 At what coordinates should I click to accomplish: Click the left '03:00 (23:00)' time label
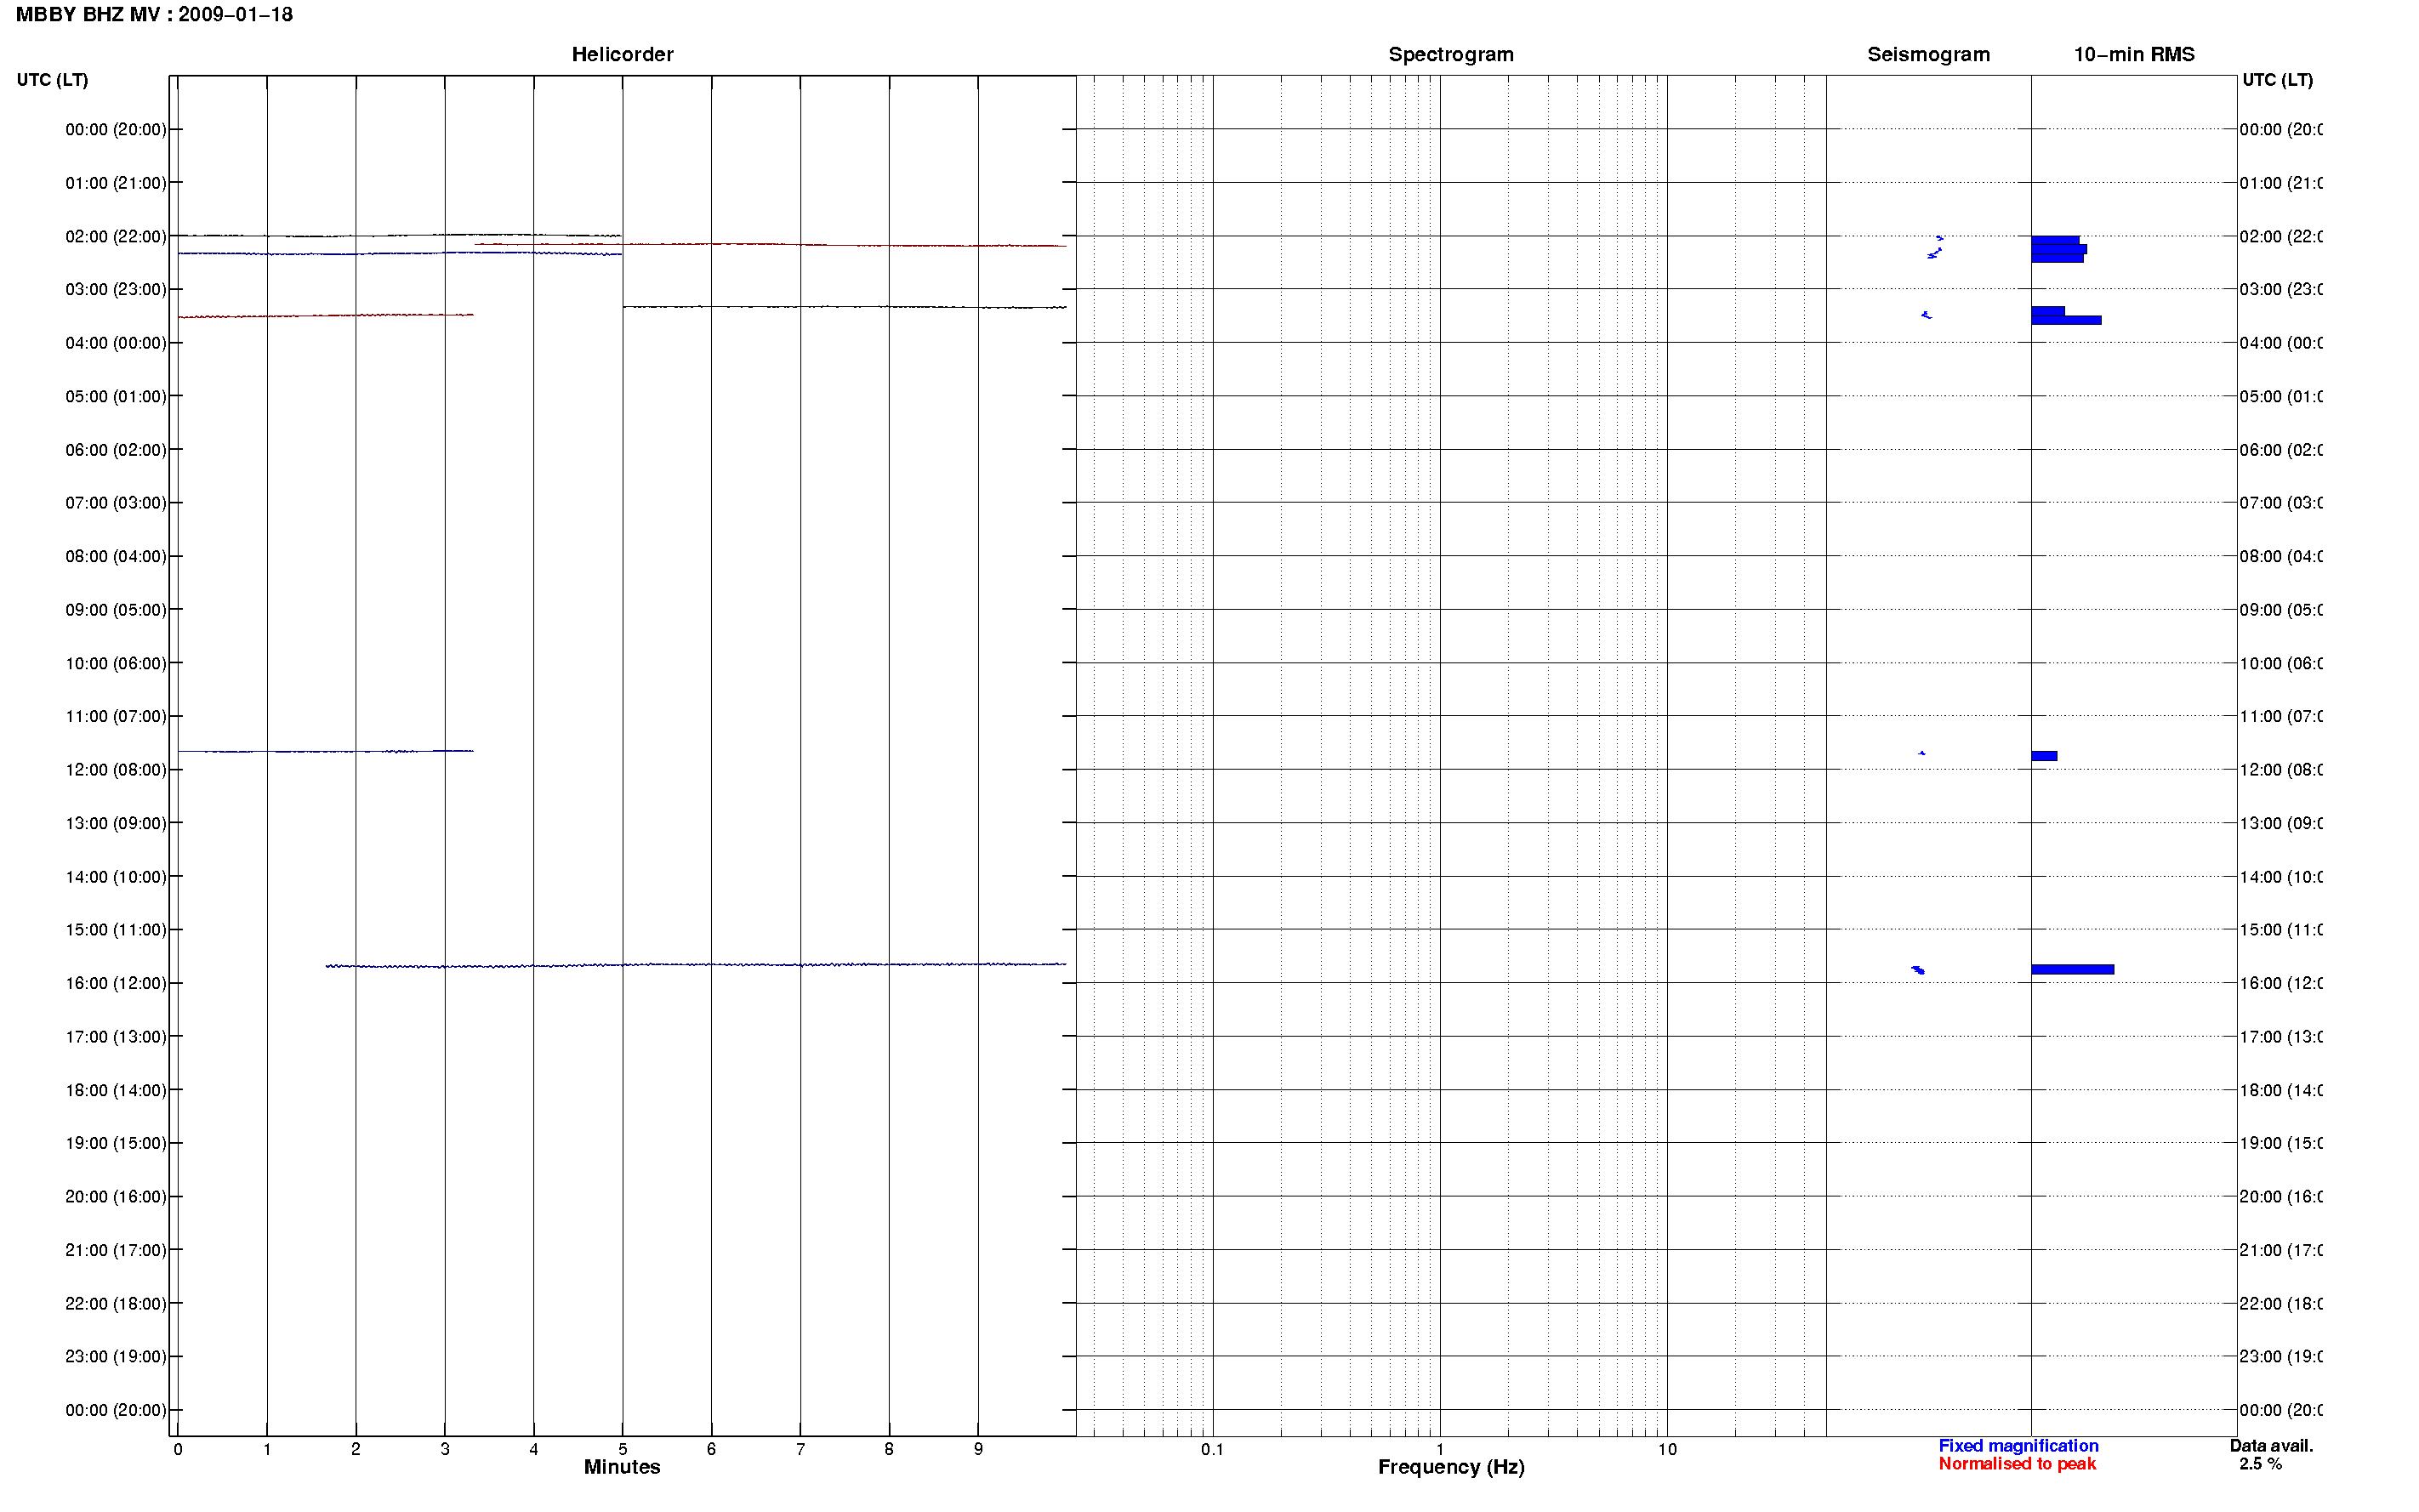click(x=116, y=290)
